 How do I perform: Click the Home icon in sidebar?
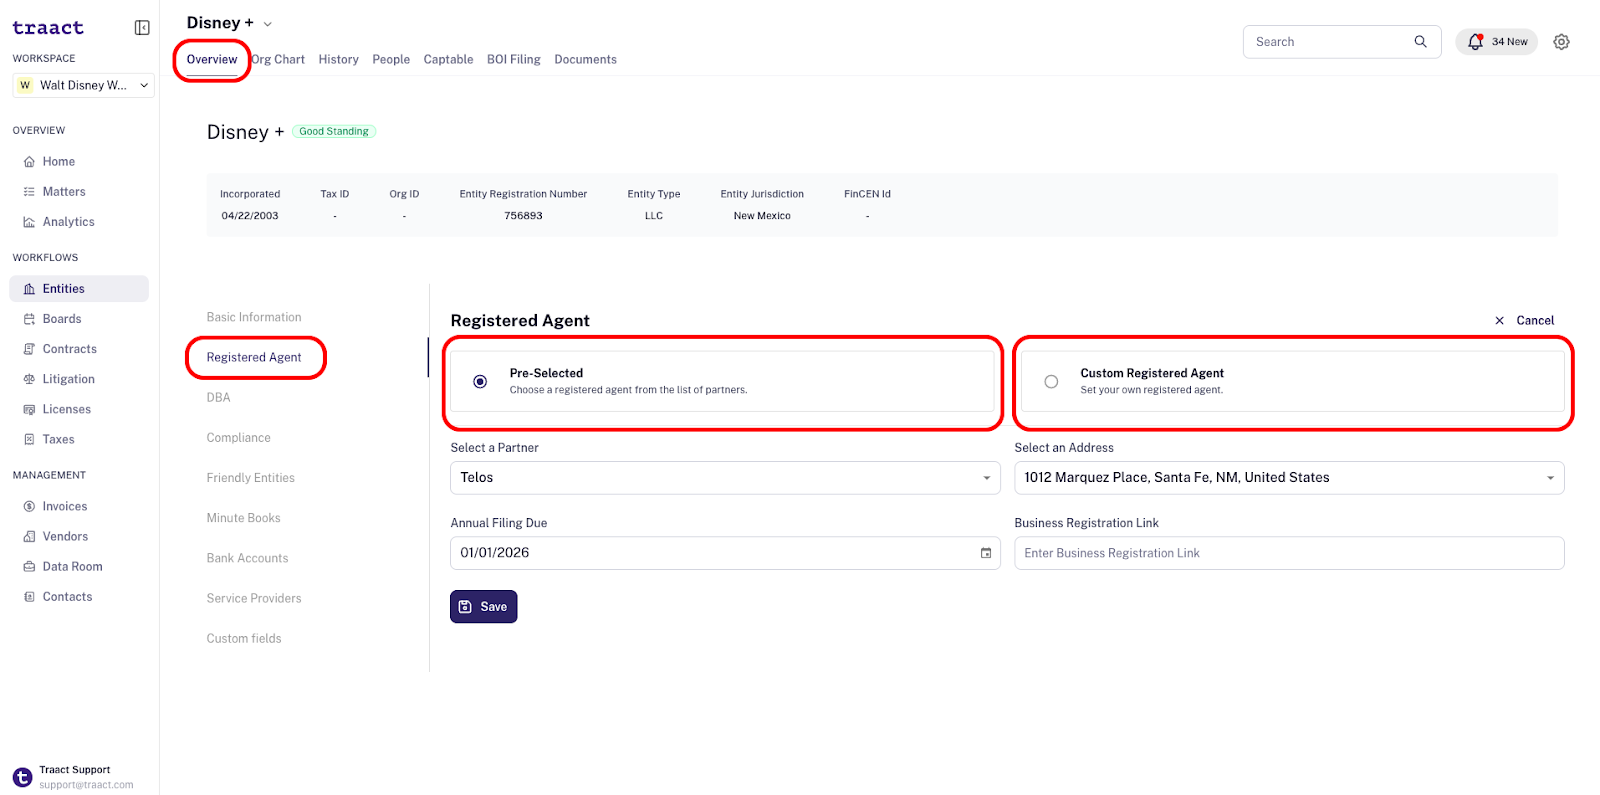point(29,162)
